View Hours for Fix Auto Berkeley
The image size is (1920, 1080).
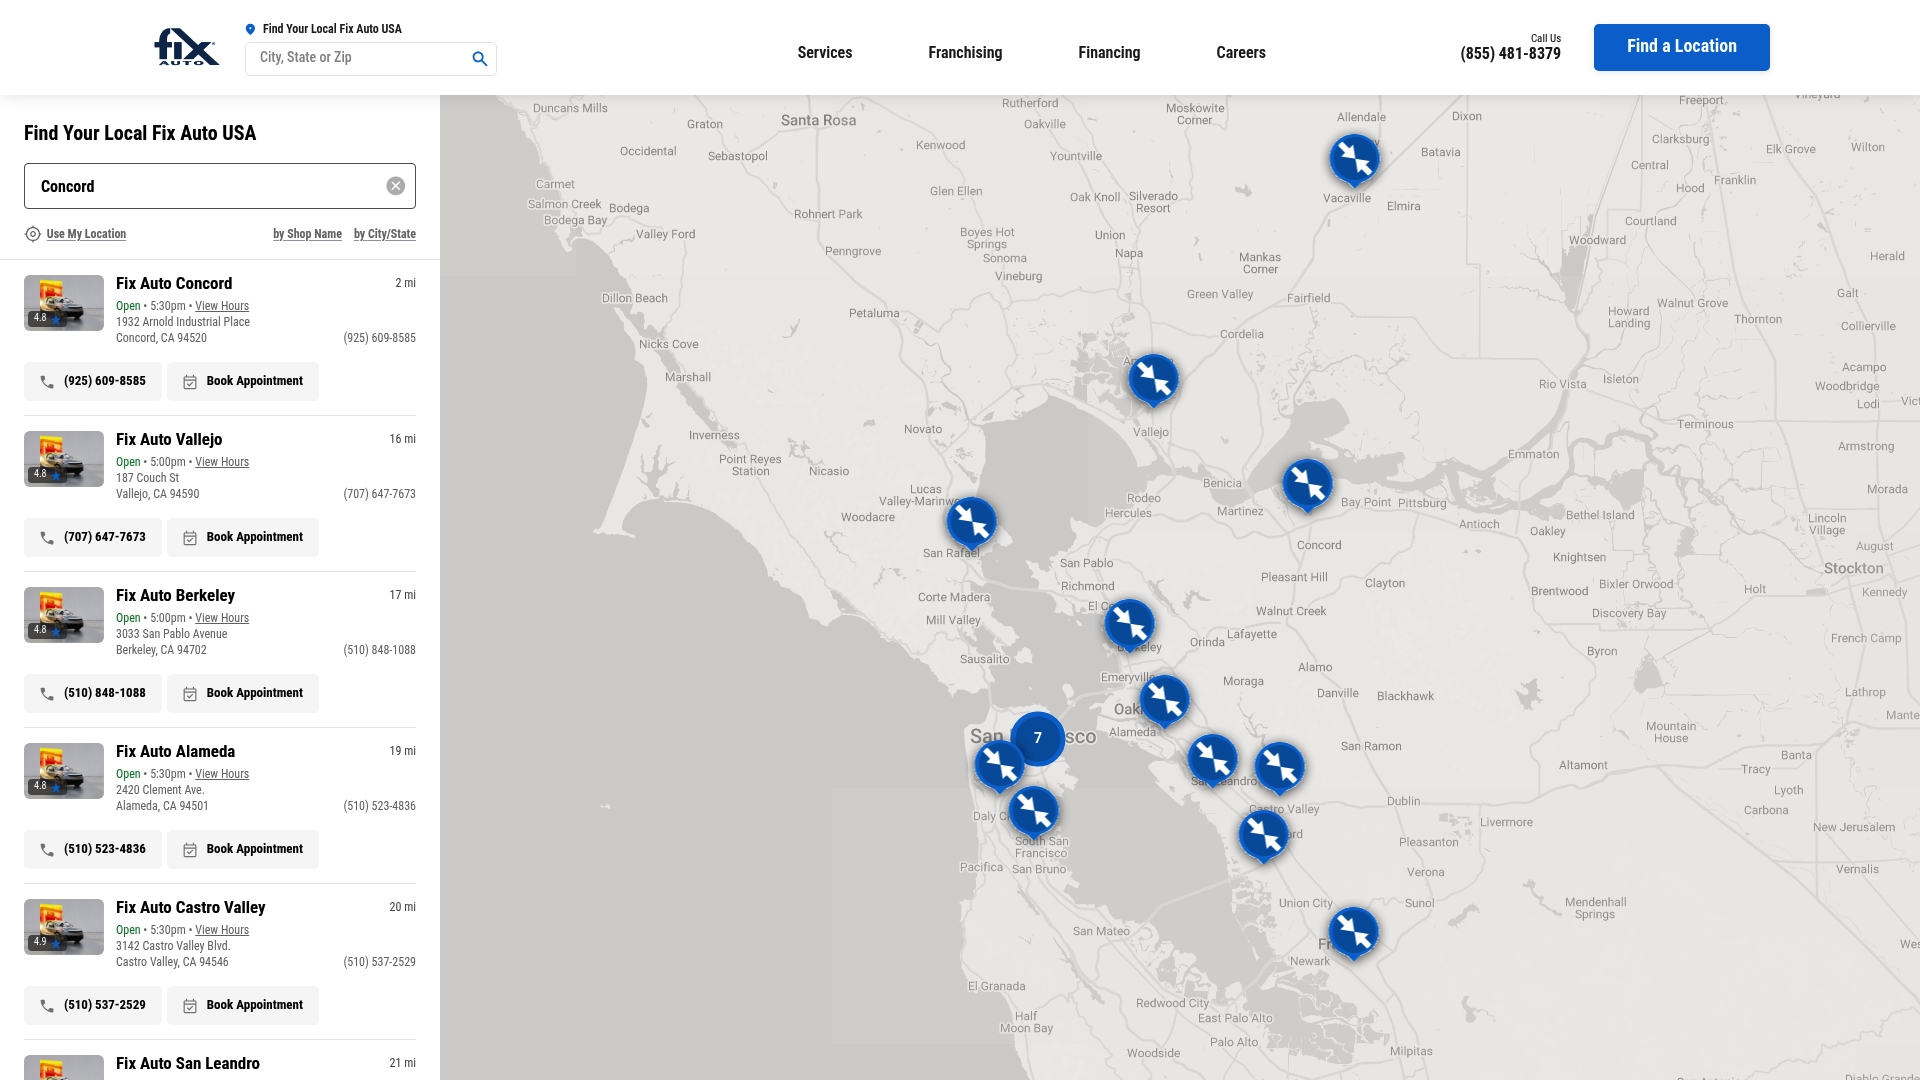click(222, 618)
